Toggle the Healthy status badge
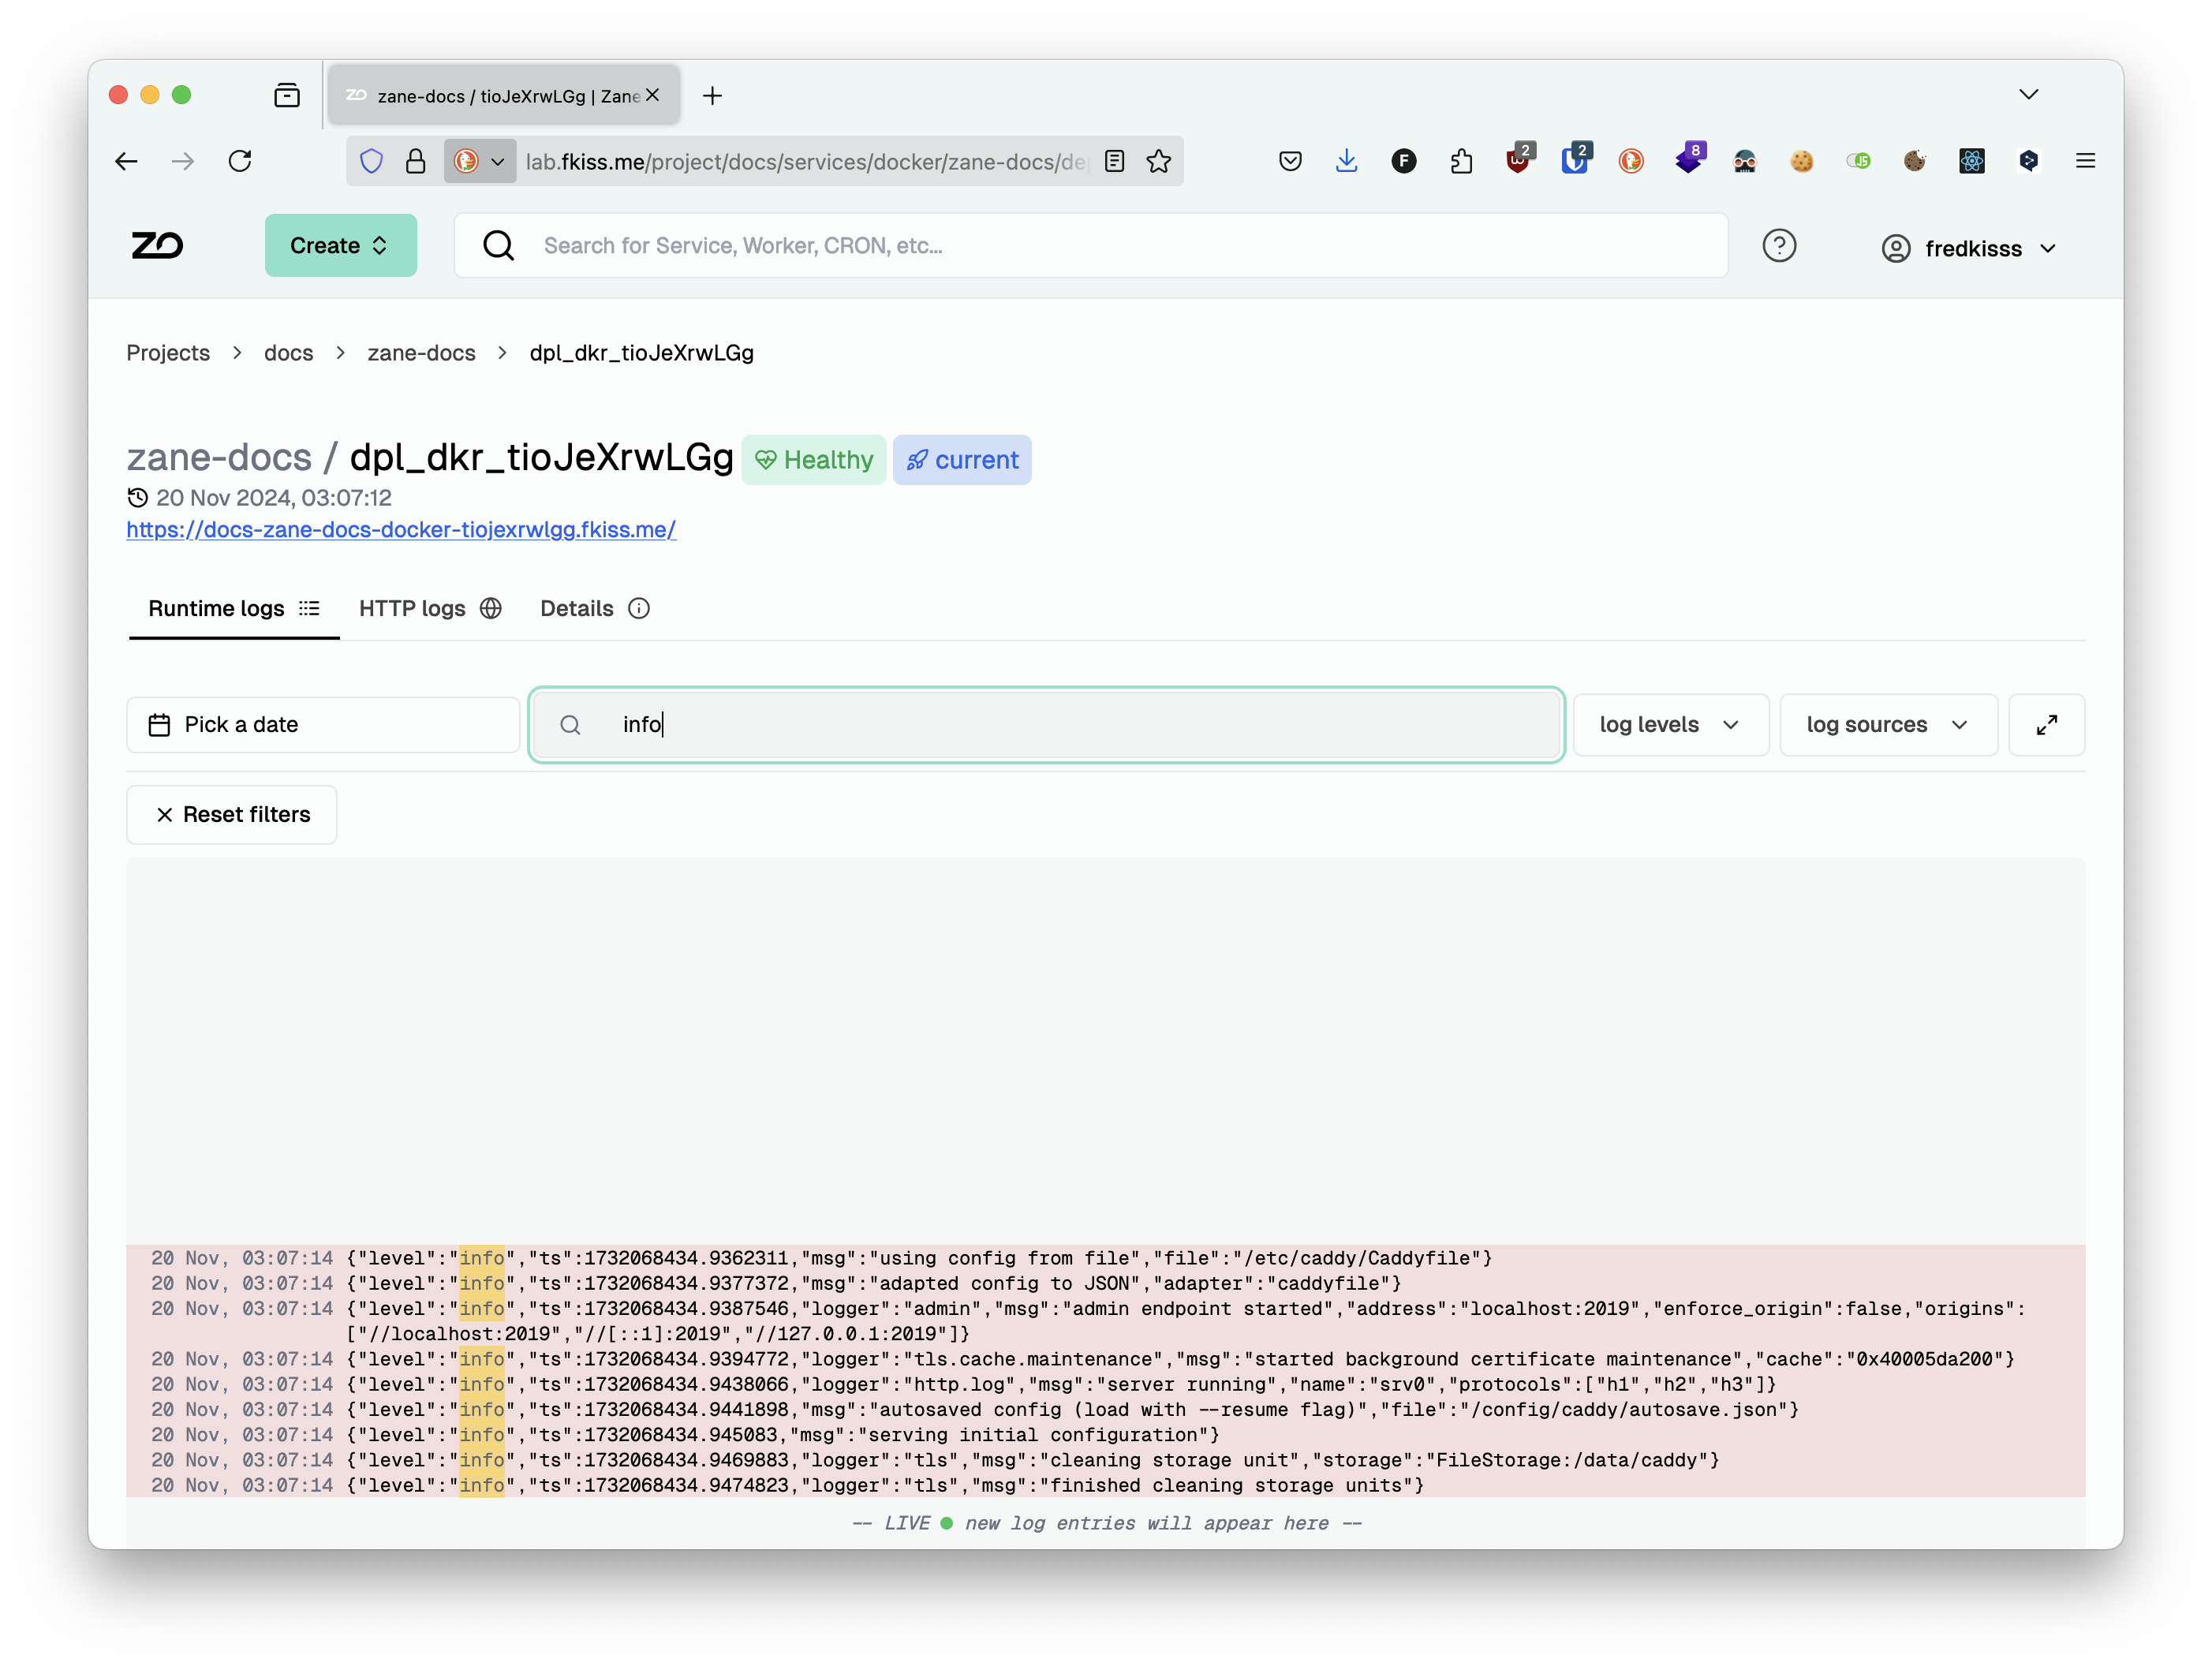The width and height of the screenshot is (2212, 1666). (x=814, y=458)
